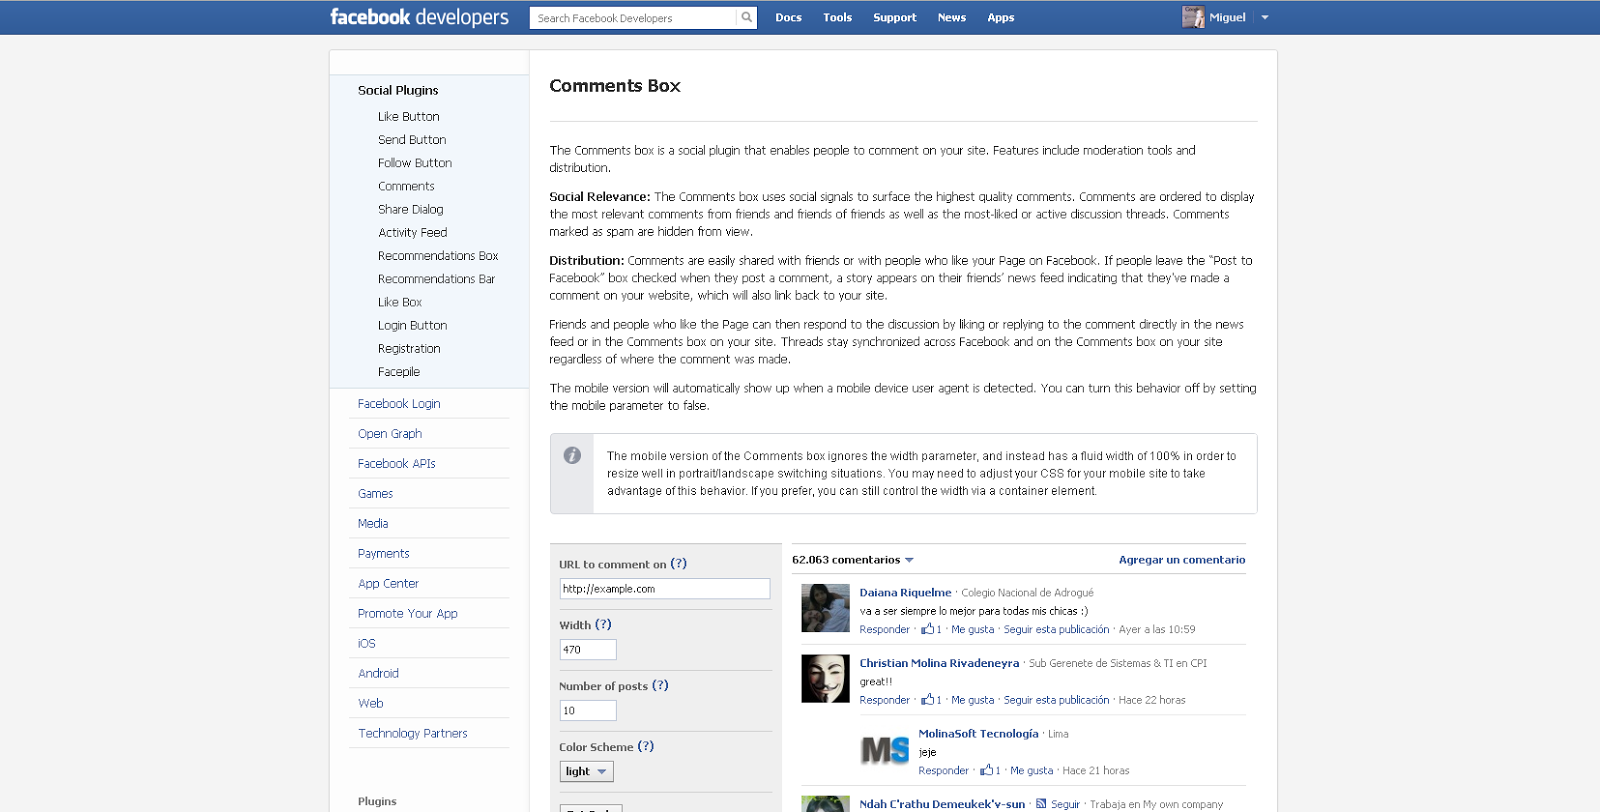Click the facebook developers logo
Viewport: 1600px width, 812px height.
(x=419, y=17)
